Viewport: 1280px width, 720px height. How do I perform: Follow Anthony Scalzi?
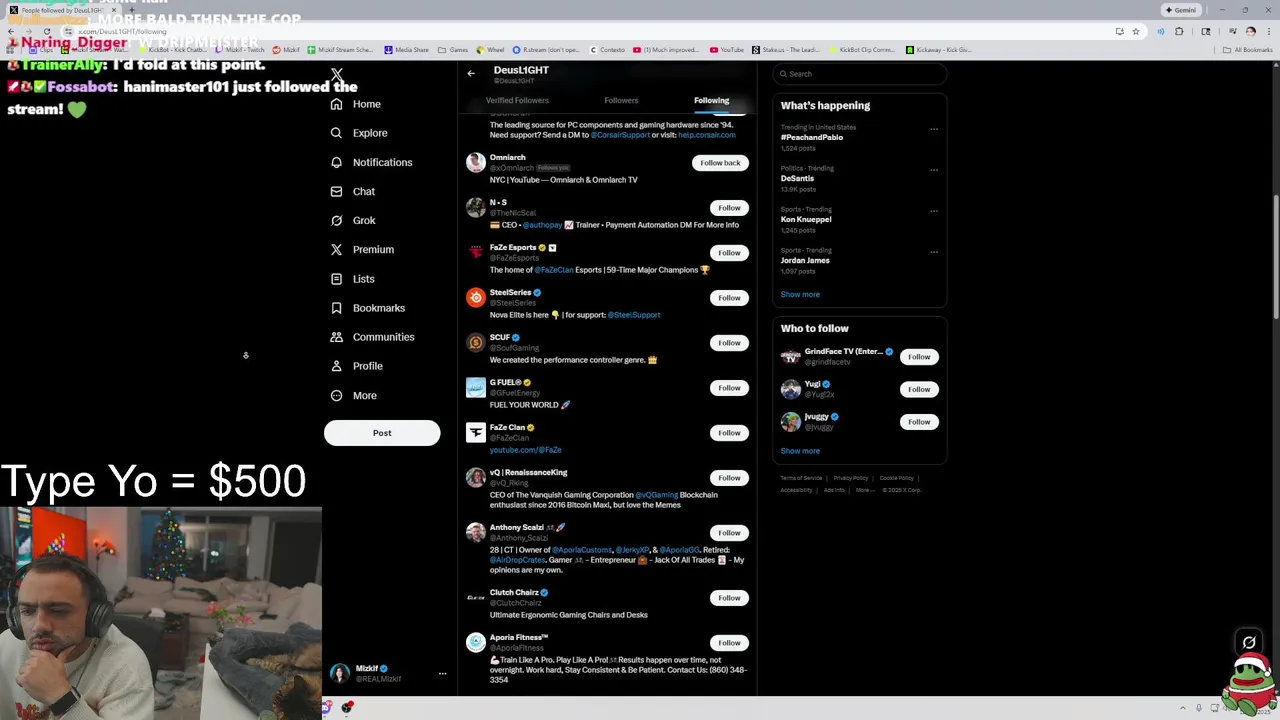729,533
